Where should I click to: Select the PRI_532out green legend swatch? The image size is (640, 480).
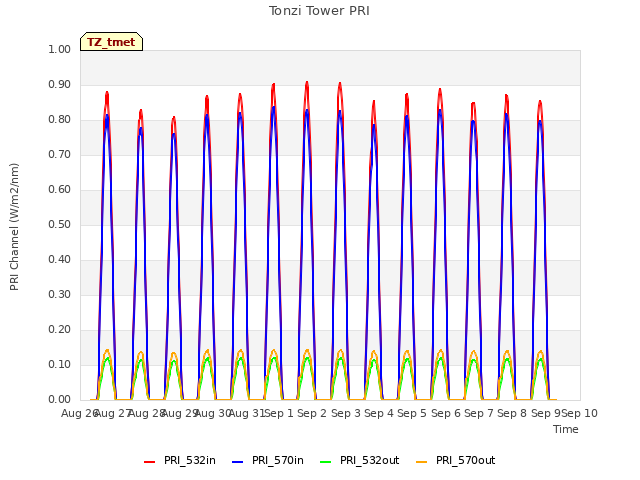(x=326, y=462)
